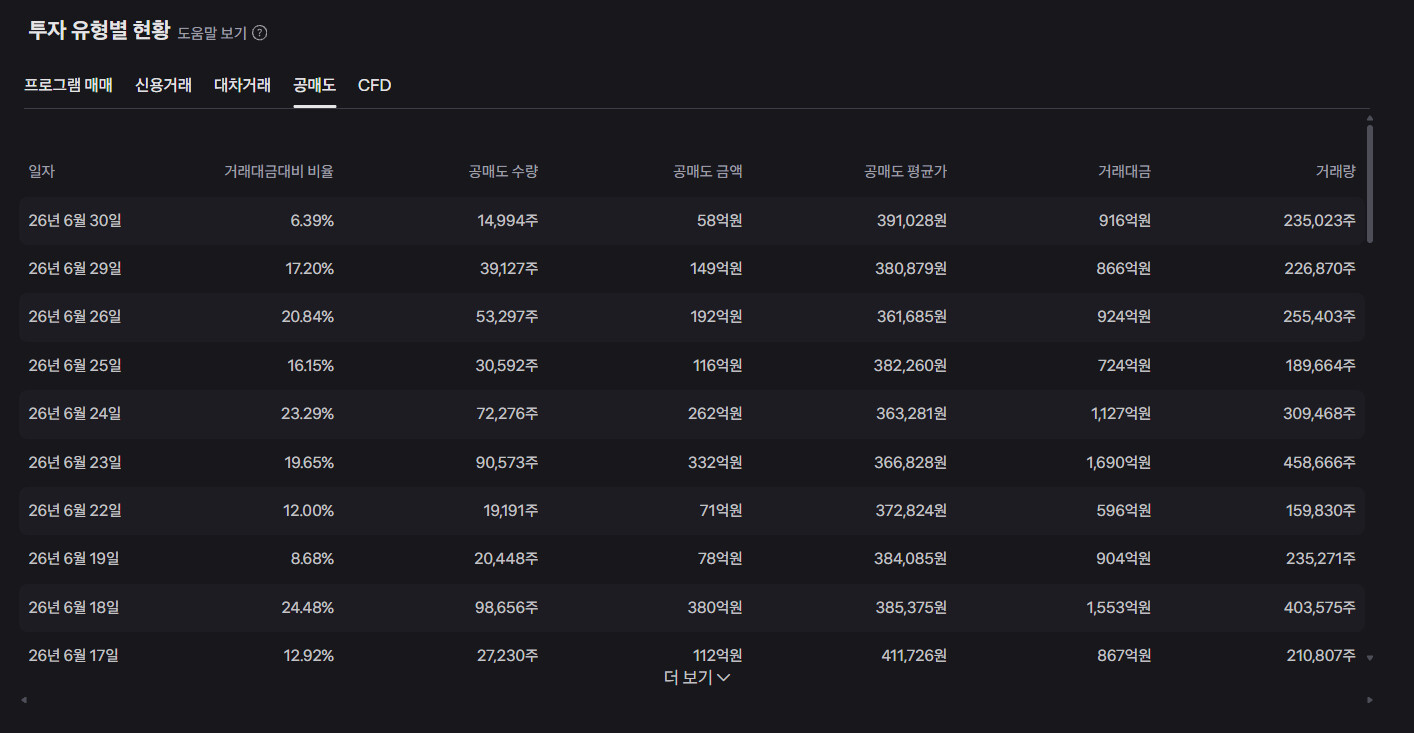Click the 210,807주 trading volume cell
The image size is (1414, 733).
pyautogui.click(x=1321, y=655)
